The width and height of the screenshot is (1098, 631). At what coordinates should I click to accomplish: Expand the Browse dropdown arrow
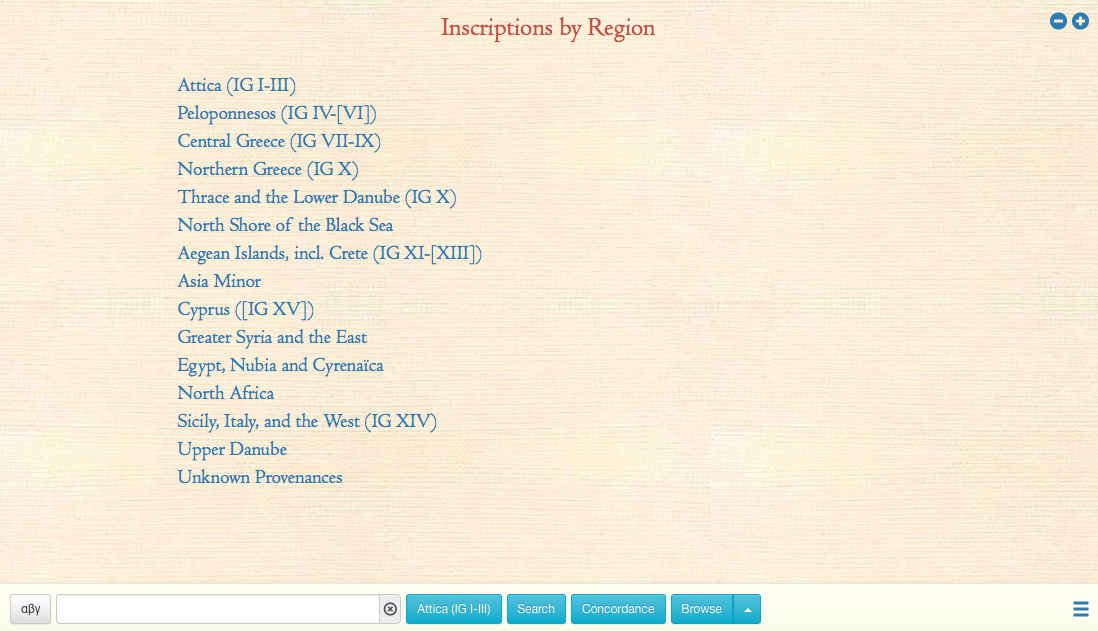click(747, 609)
